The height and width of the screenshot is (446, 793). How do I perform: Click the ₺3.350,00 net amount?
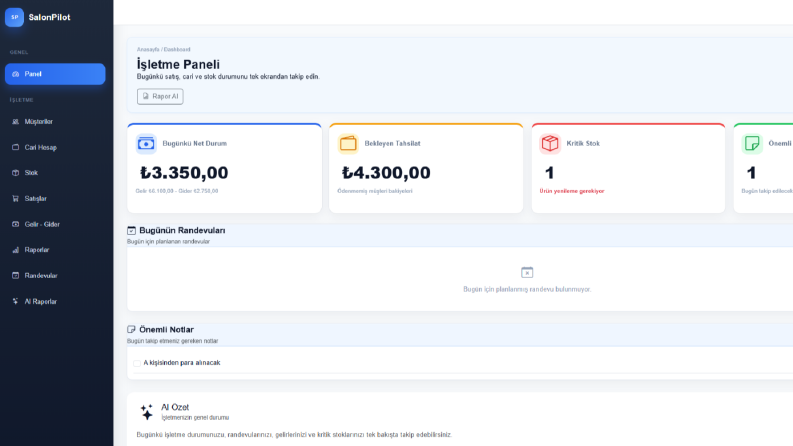tap(184, 173)
